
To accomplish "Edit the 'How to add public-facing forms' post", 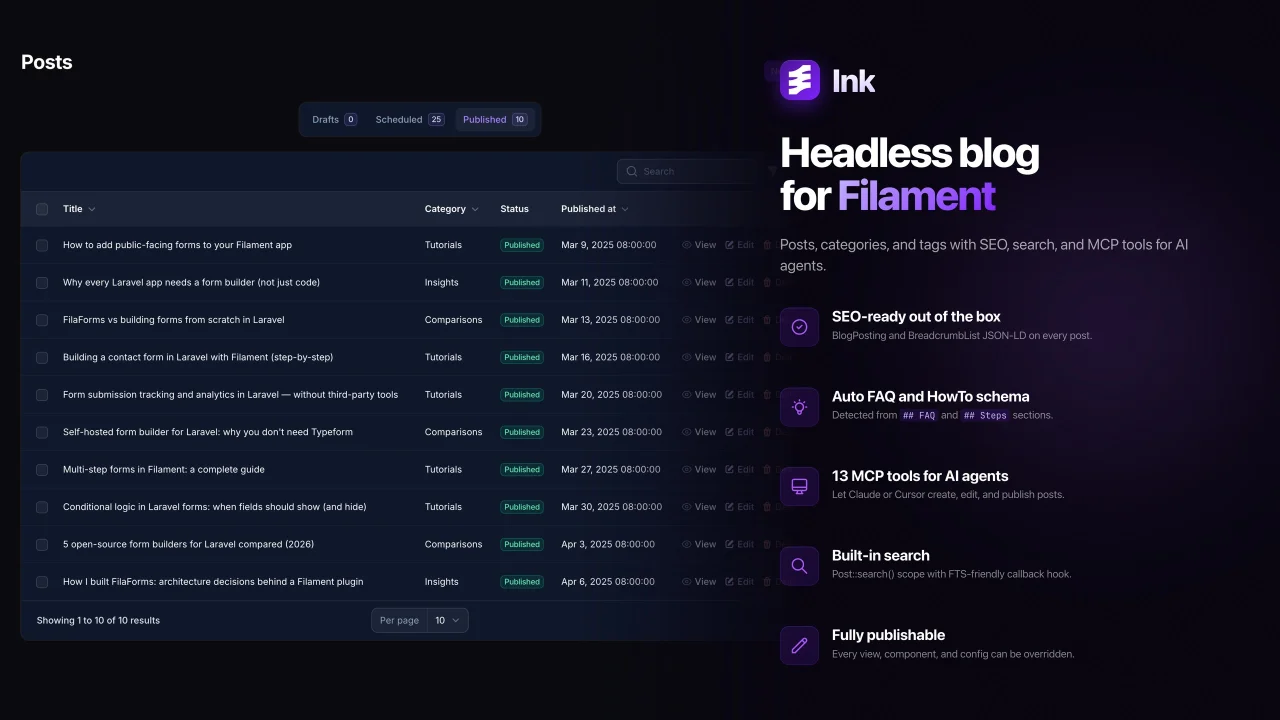I will click(x=740, y=245).
